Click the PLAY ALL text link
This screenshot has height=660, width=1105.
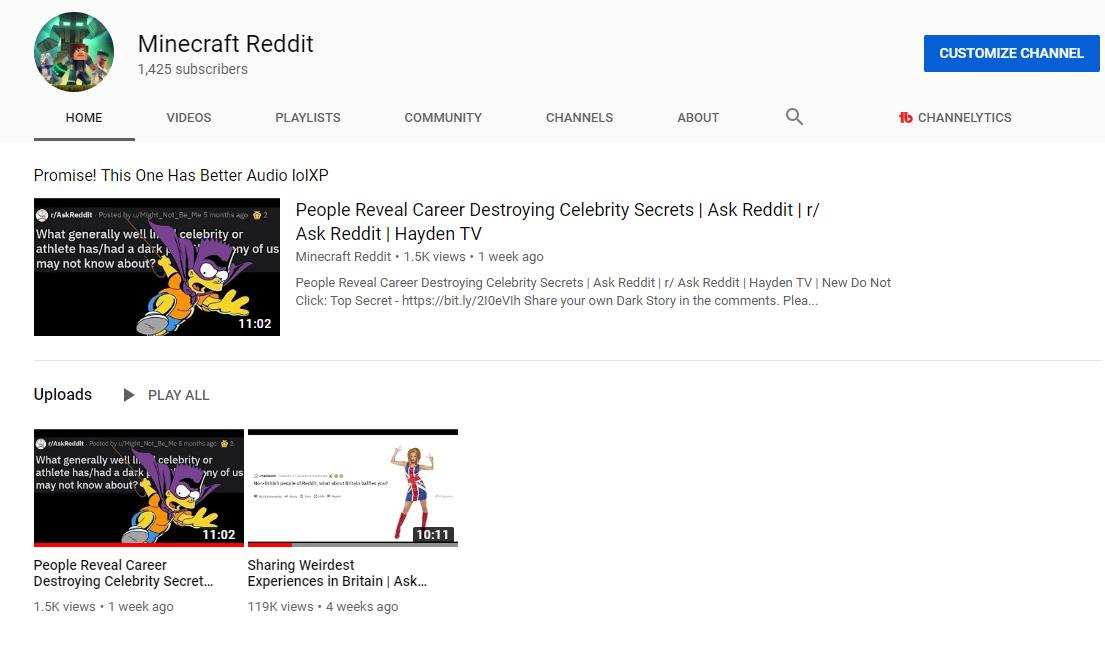point(178,395)
